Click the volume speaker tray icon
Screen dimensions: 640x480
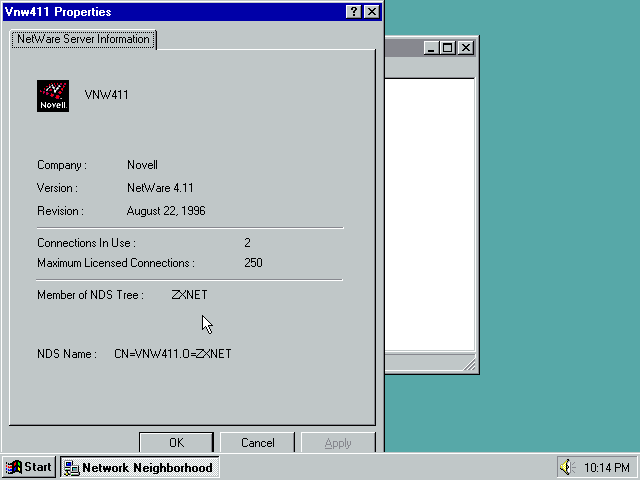coord(567,467)
